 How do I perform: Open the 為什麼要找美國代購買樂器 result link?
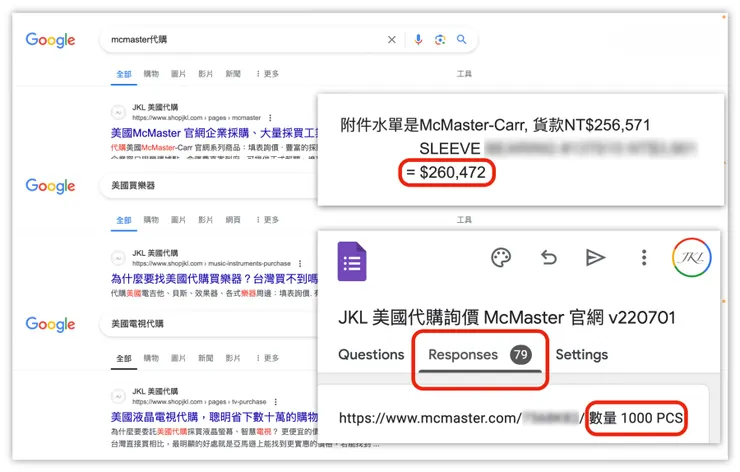tap(214, 279)
